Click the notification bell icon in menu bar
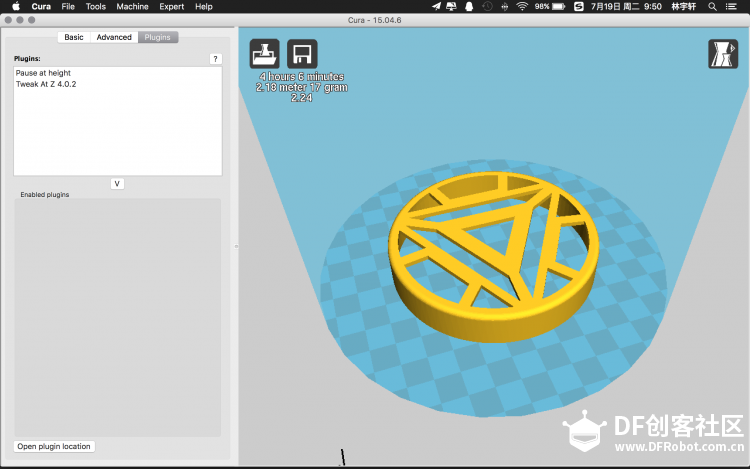 (469, 7)
